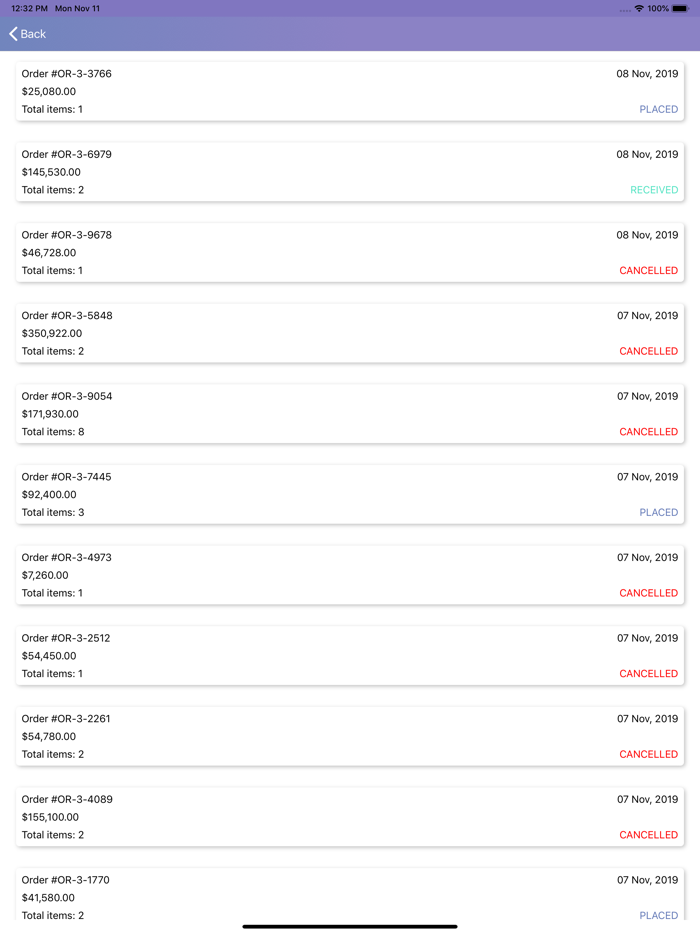Open order #OR-3-5848 details
Image resolution: width=700 pixels, height=934 pixels.
coord(350,333)
